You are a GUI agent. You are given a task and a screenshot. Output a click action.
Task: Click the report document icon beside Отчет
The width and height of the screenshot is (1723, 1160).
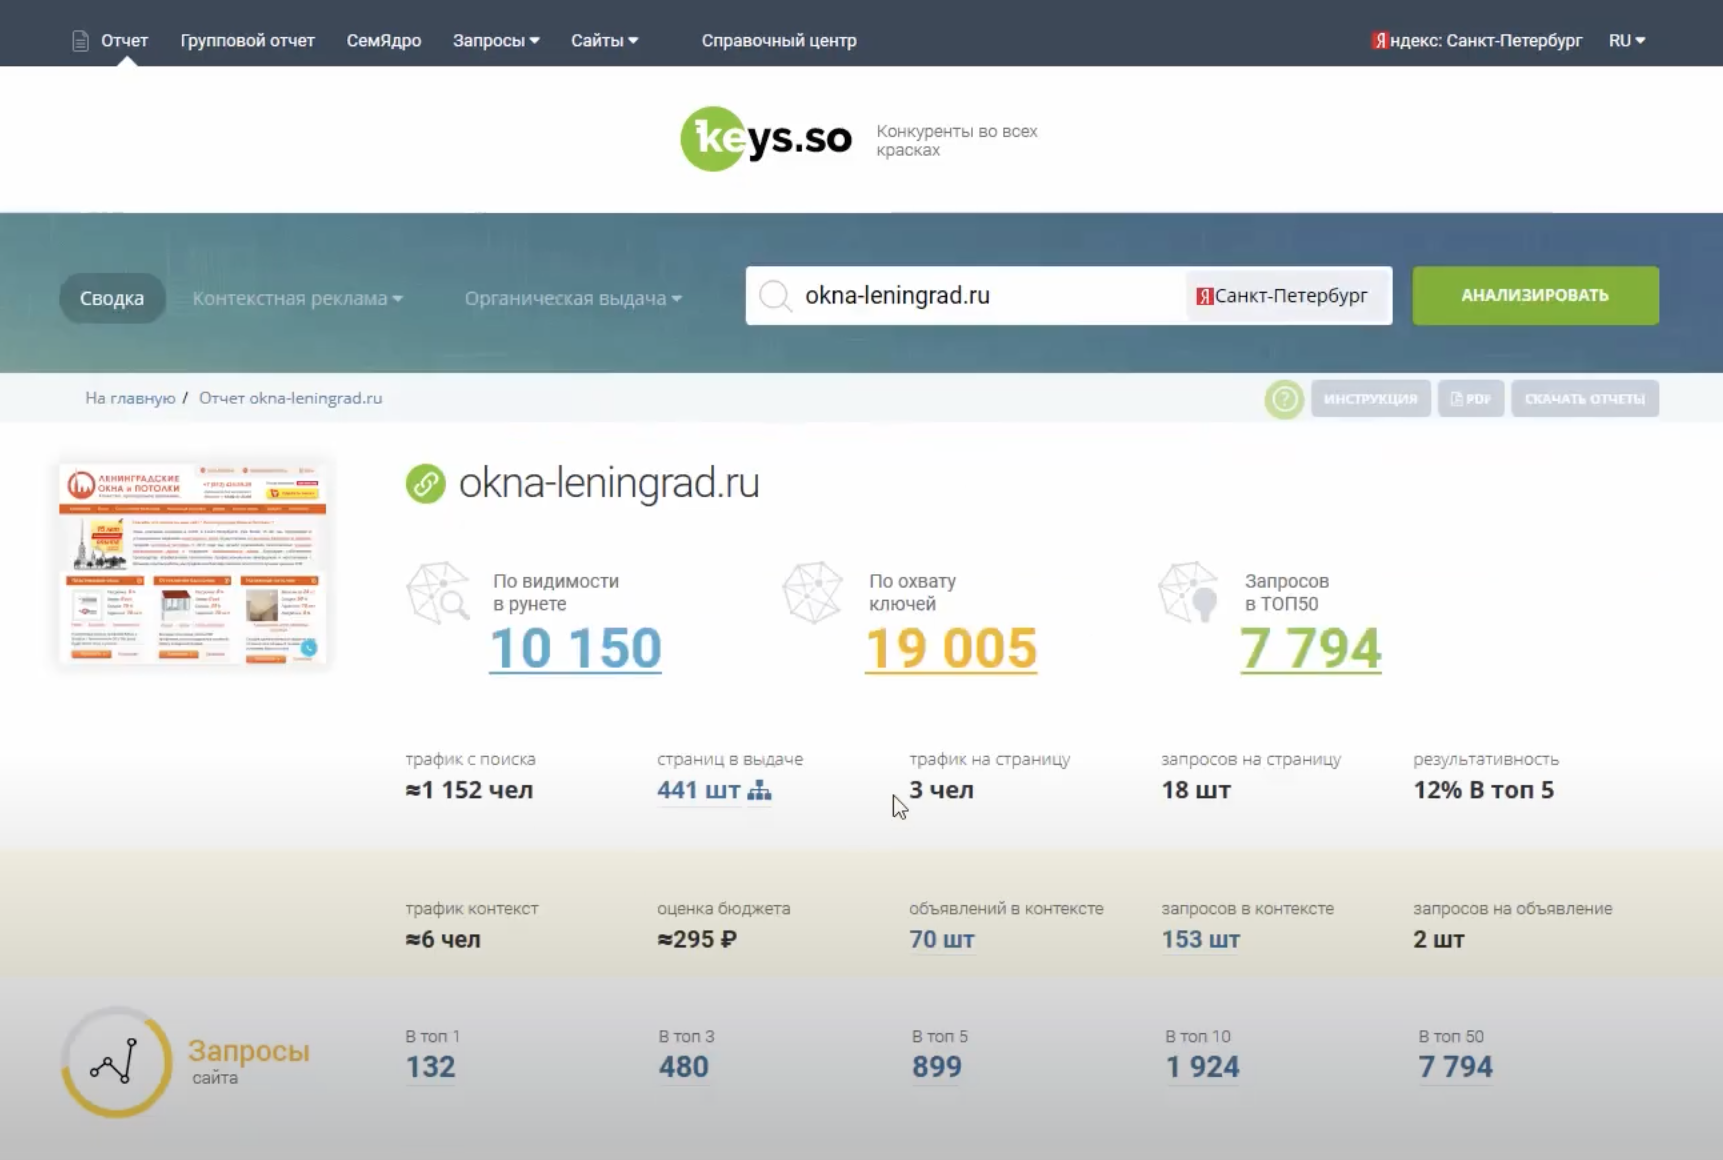coord(80,41)
